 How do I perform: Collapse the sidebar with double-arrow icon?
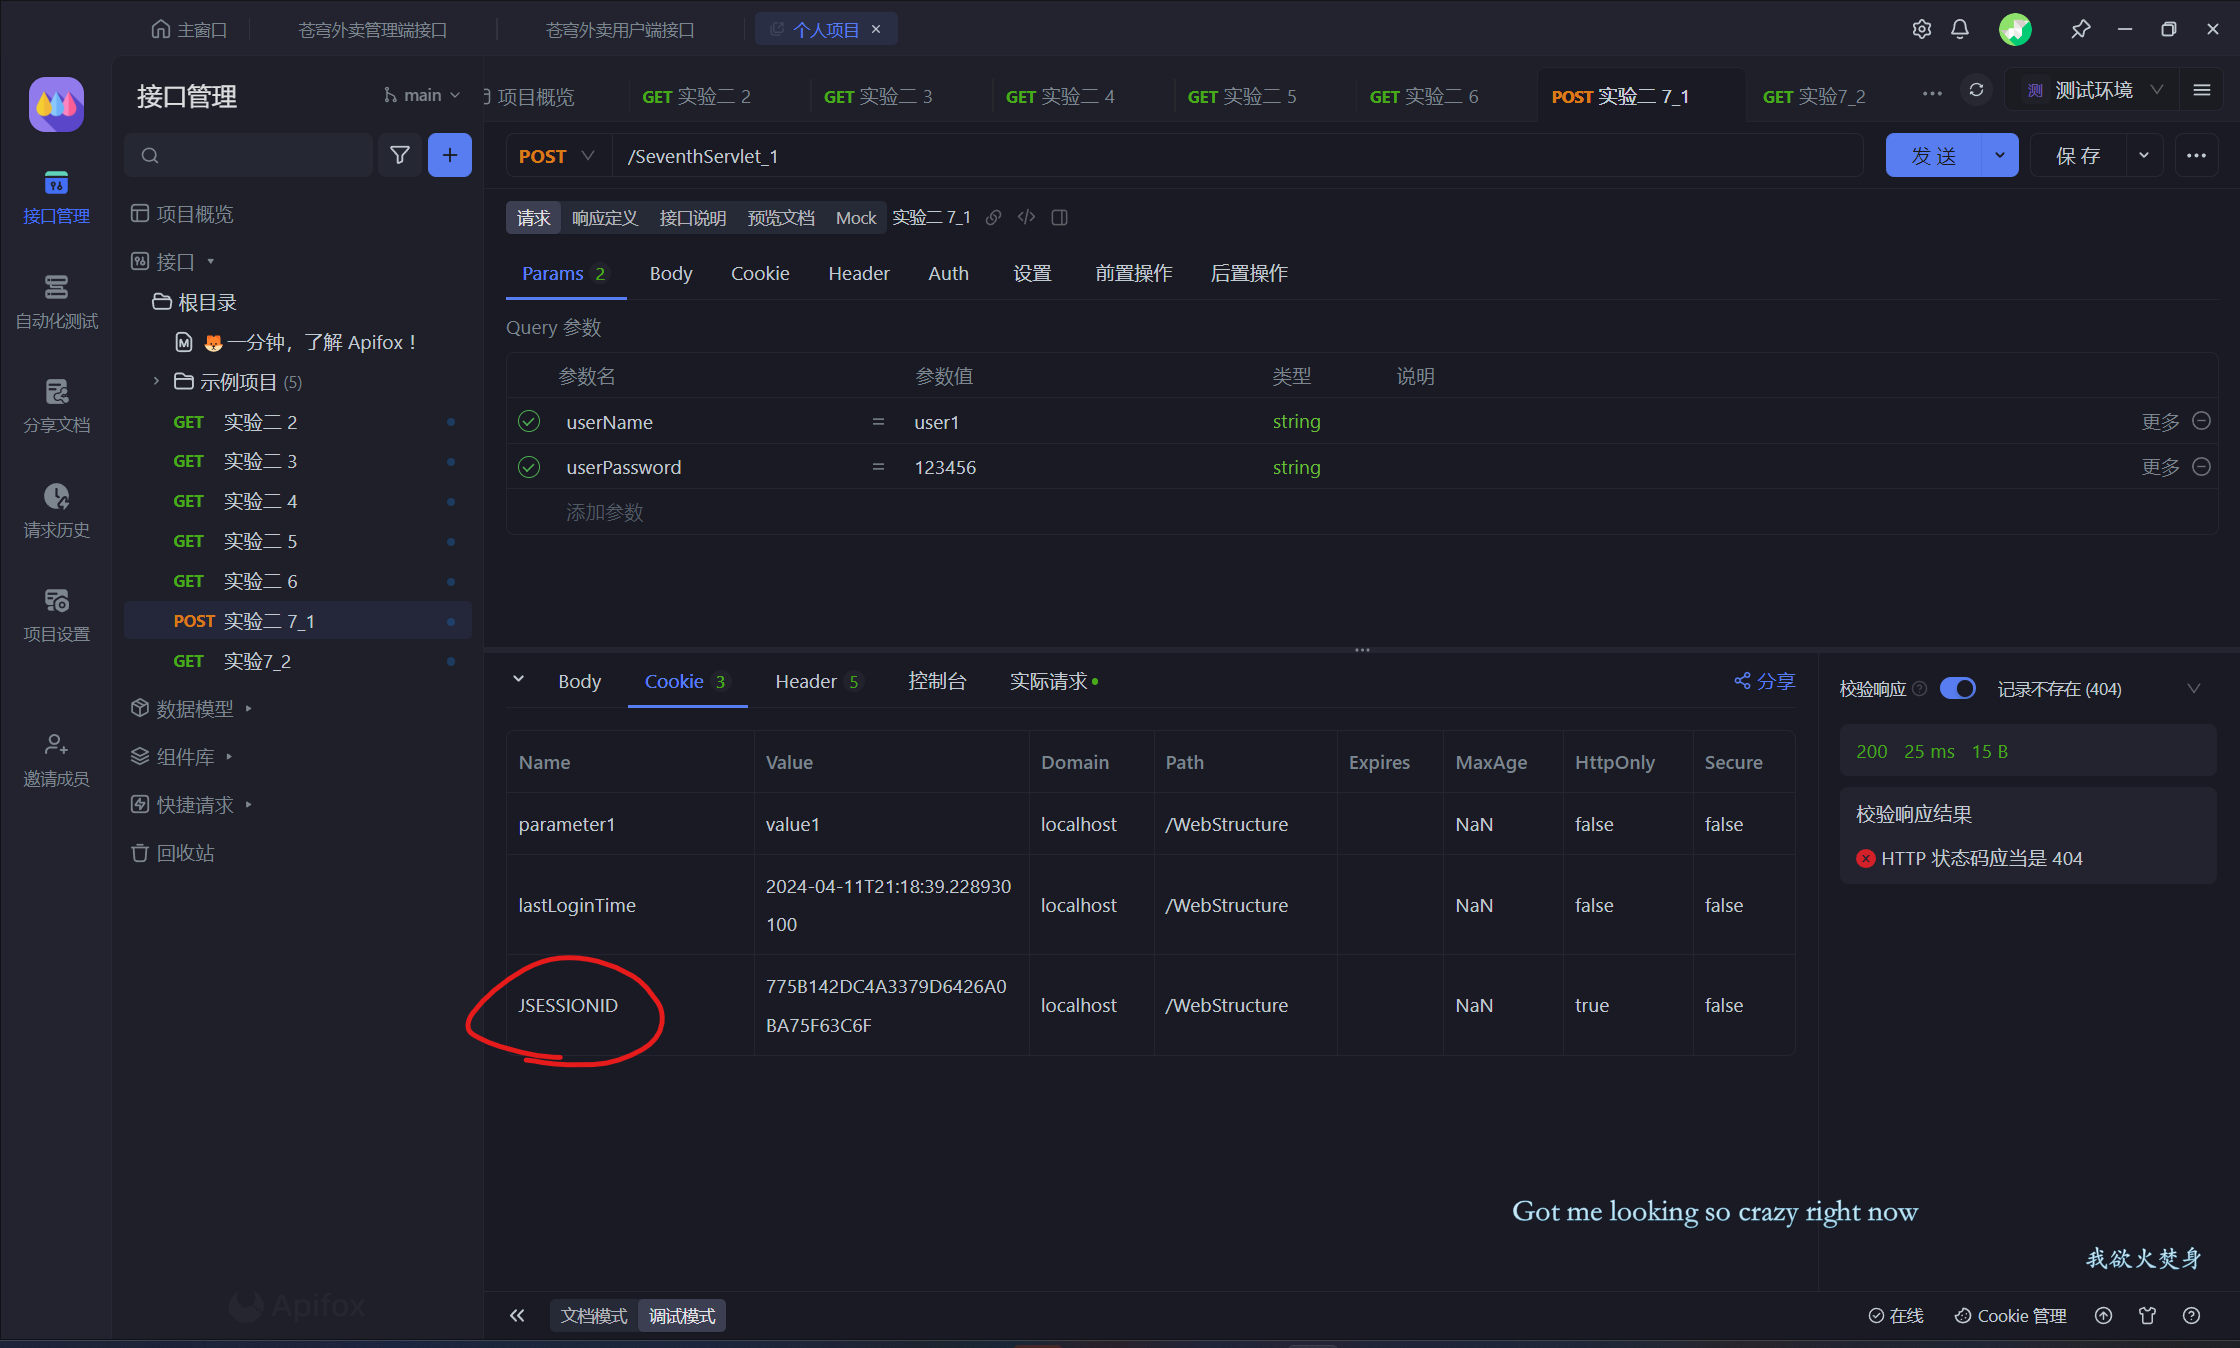(517, 1315)
